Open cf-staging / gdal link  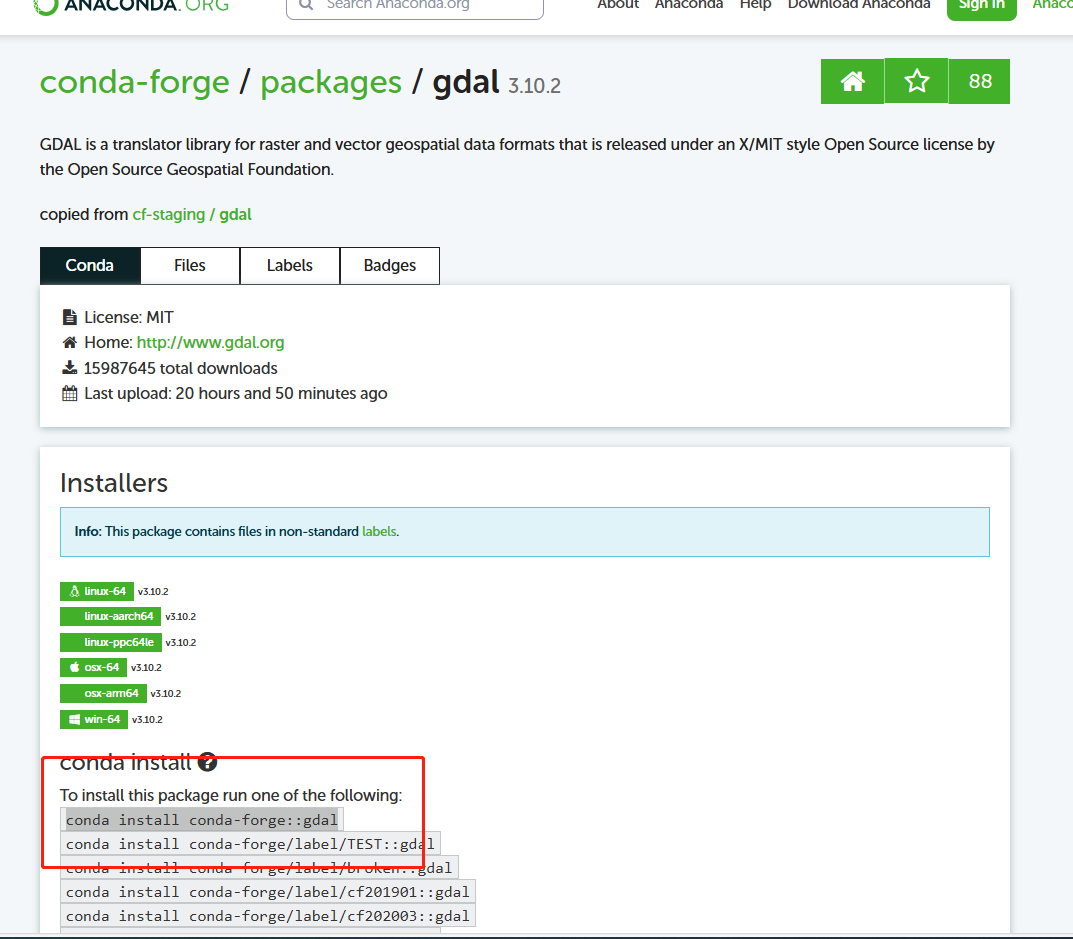point(192,214)
